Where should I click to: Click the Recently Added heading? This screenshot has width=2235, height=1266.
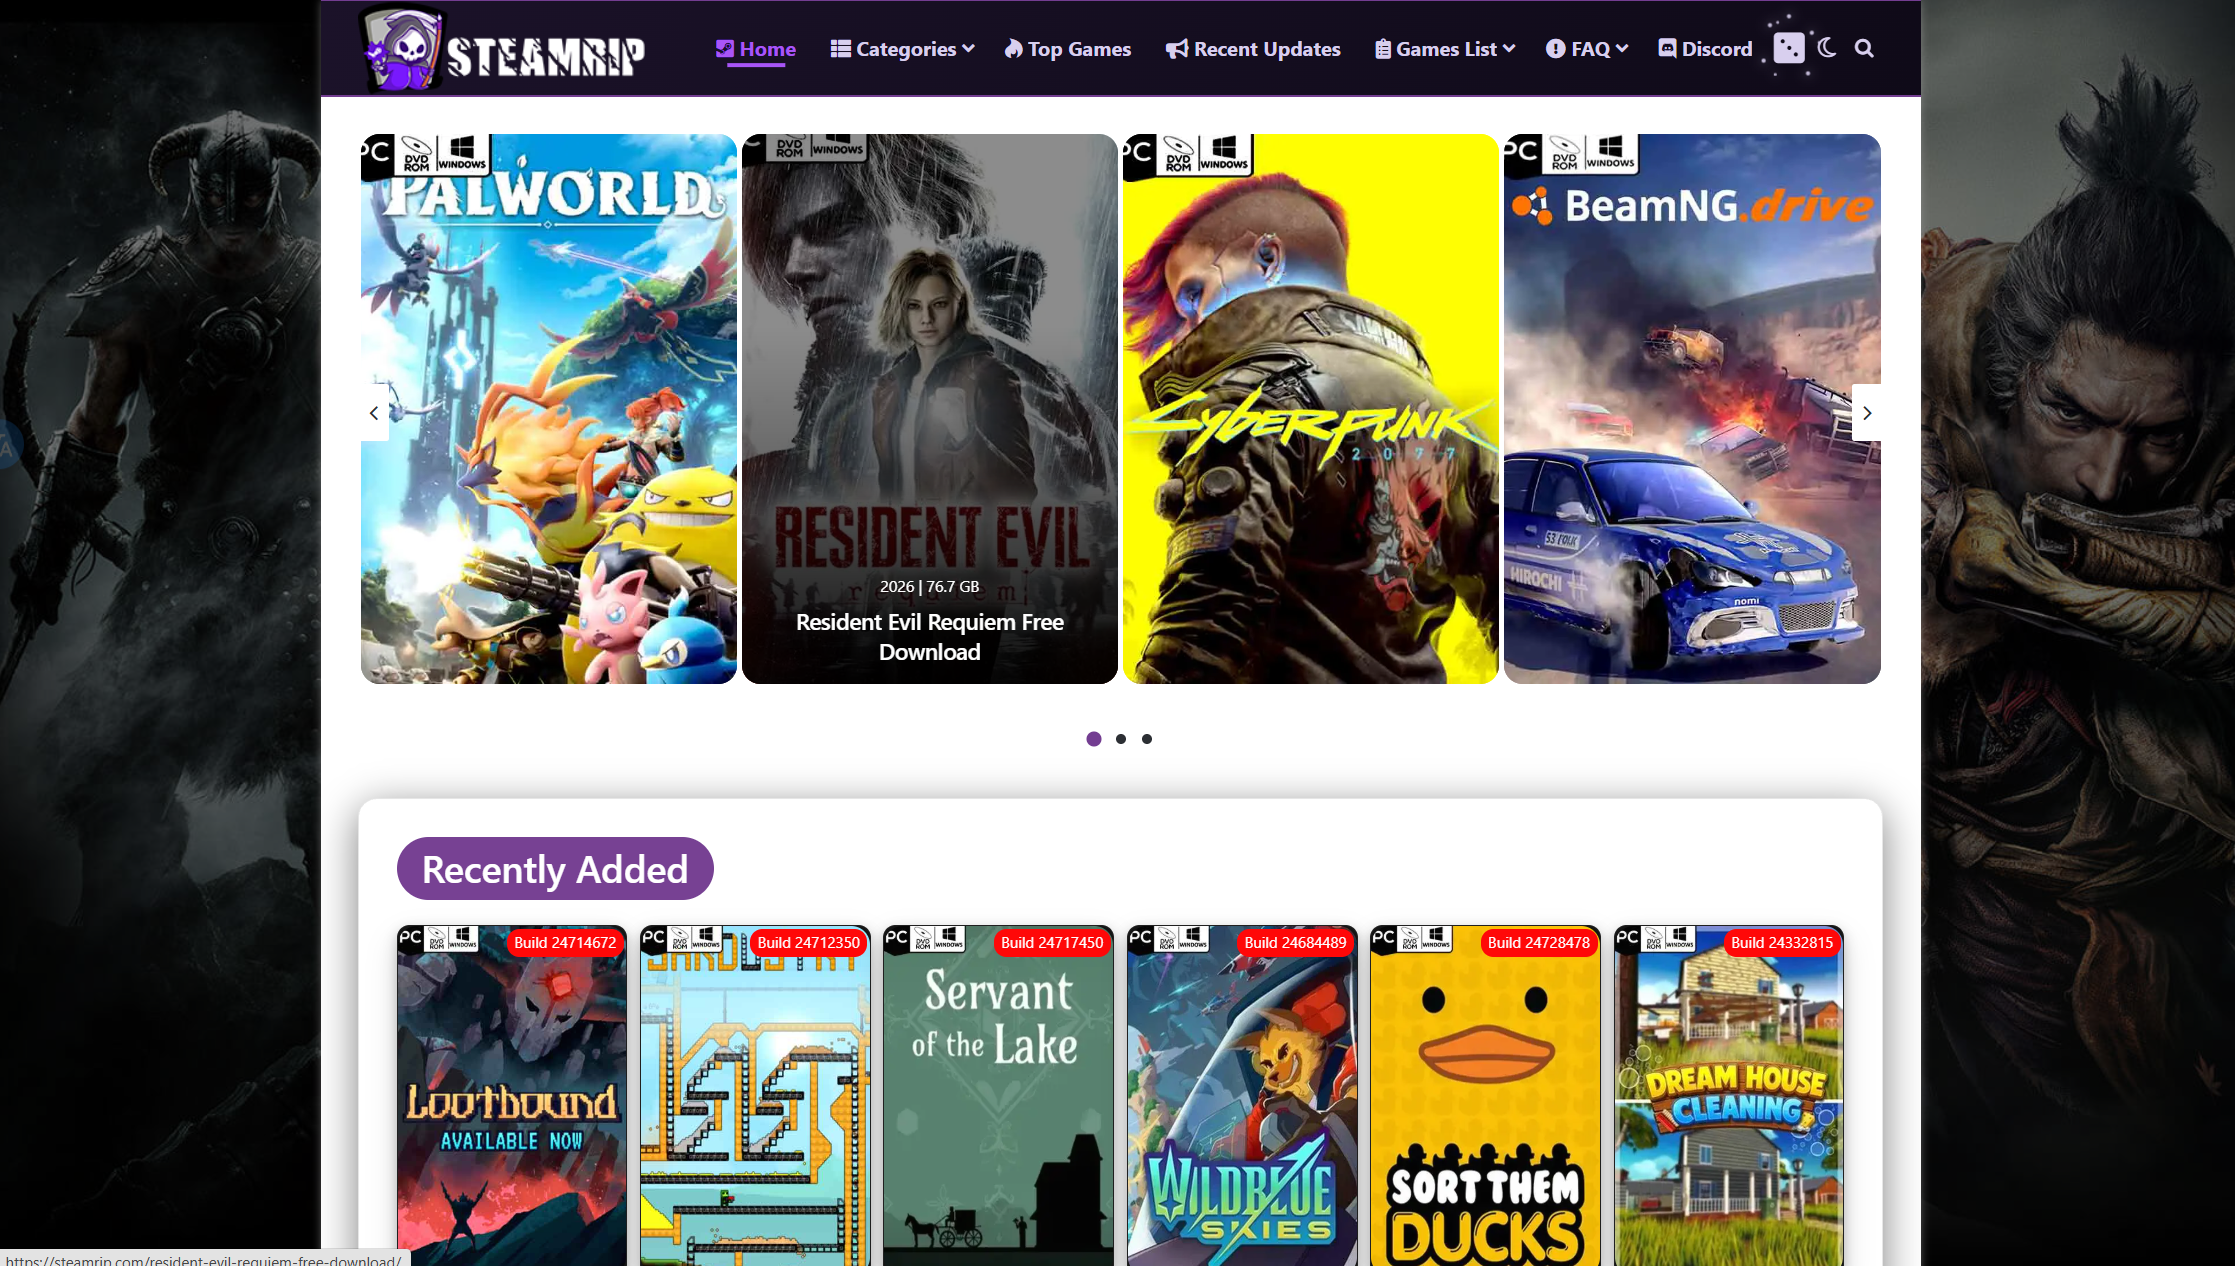[x=555, y=869]
